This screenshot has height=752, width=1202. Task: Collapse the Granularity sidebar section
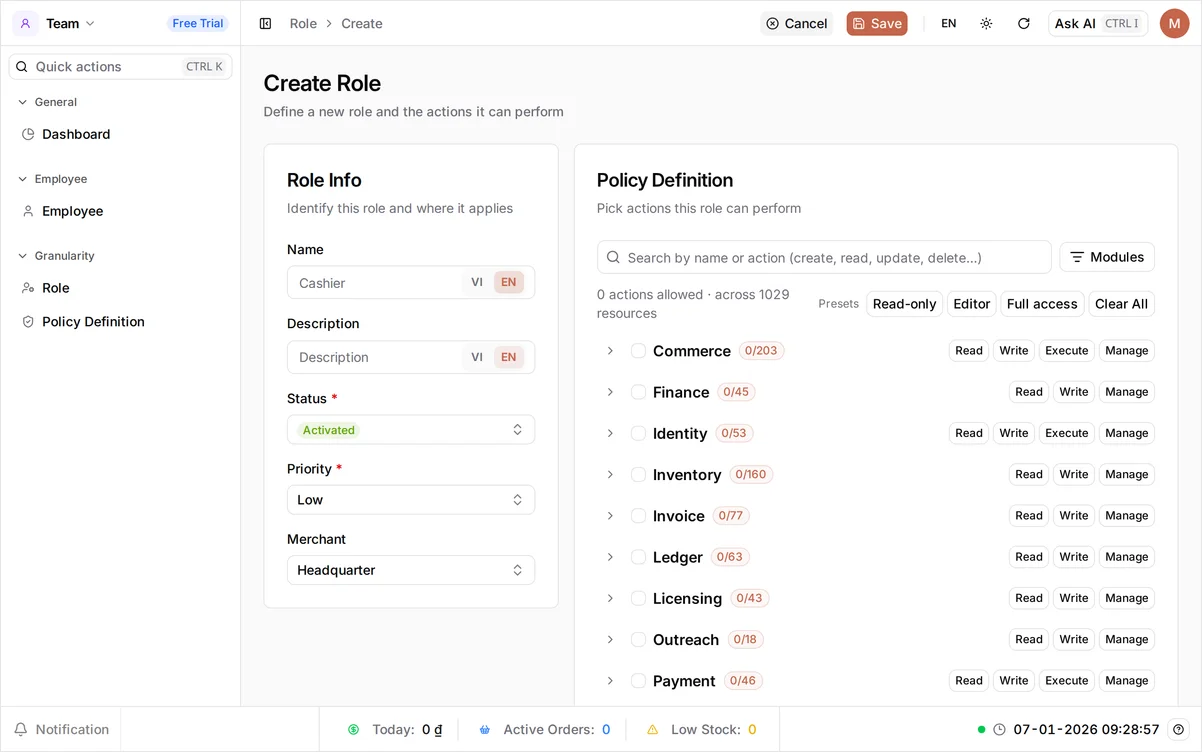click(57, 256)
